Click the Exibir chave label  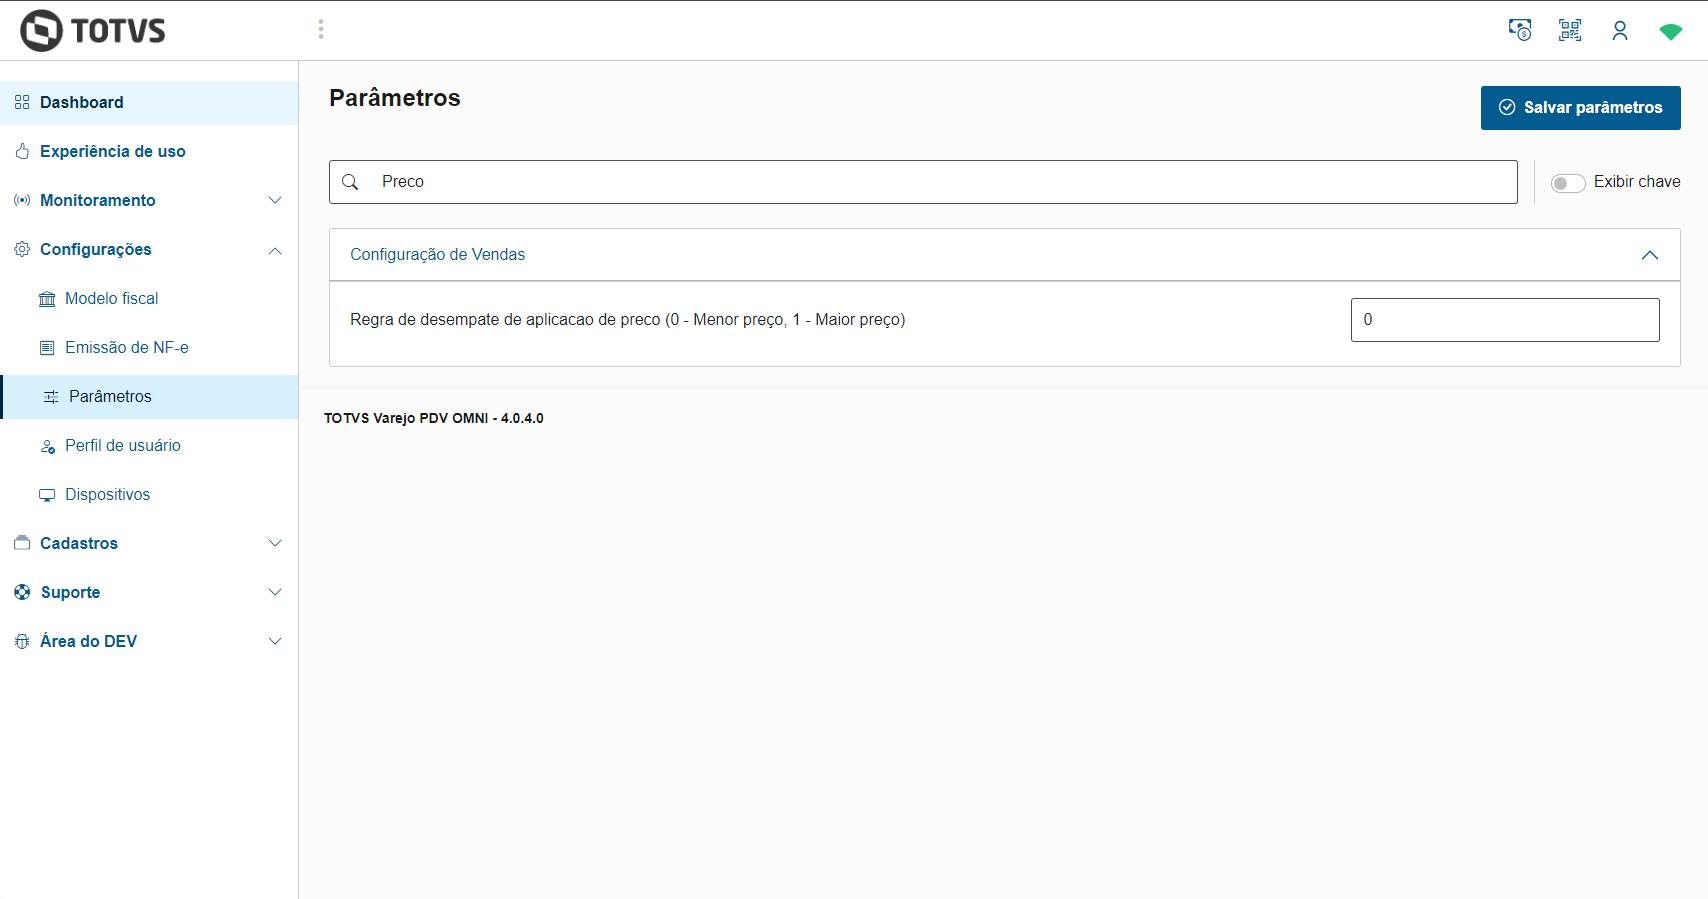(x=1637, y=182)
